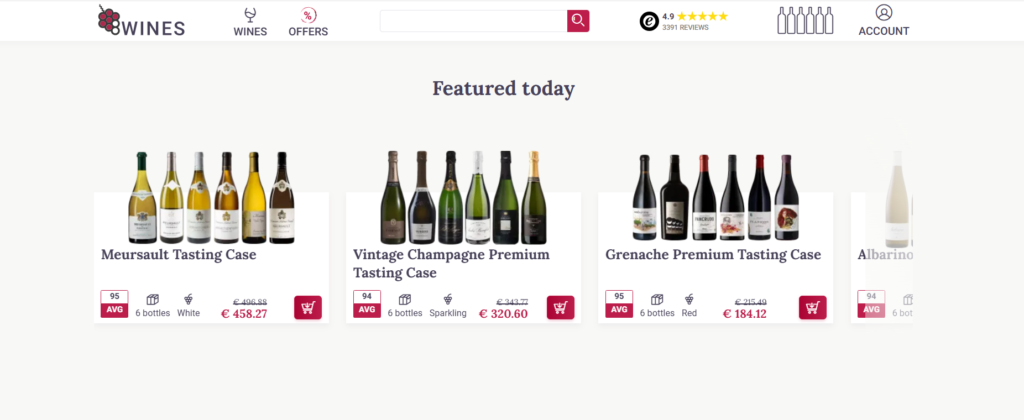Show the partially visible Albarino case card
The width and height of the screenshot is (1024, 420).
click(x=882, y=255)
